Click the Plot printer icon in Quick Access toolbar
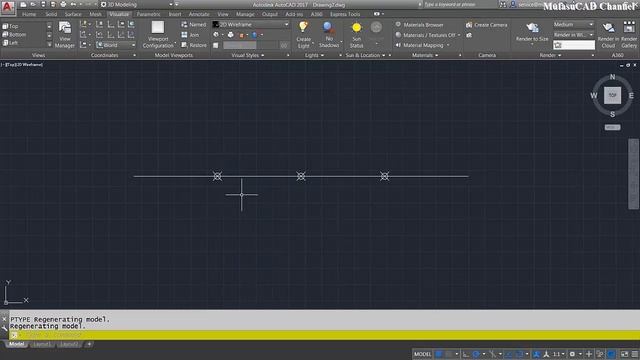Image resolution: width=640 pixels, height=360 pixels. 63,4
